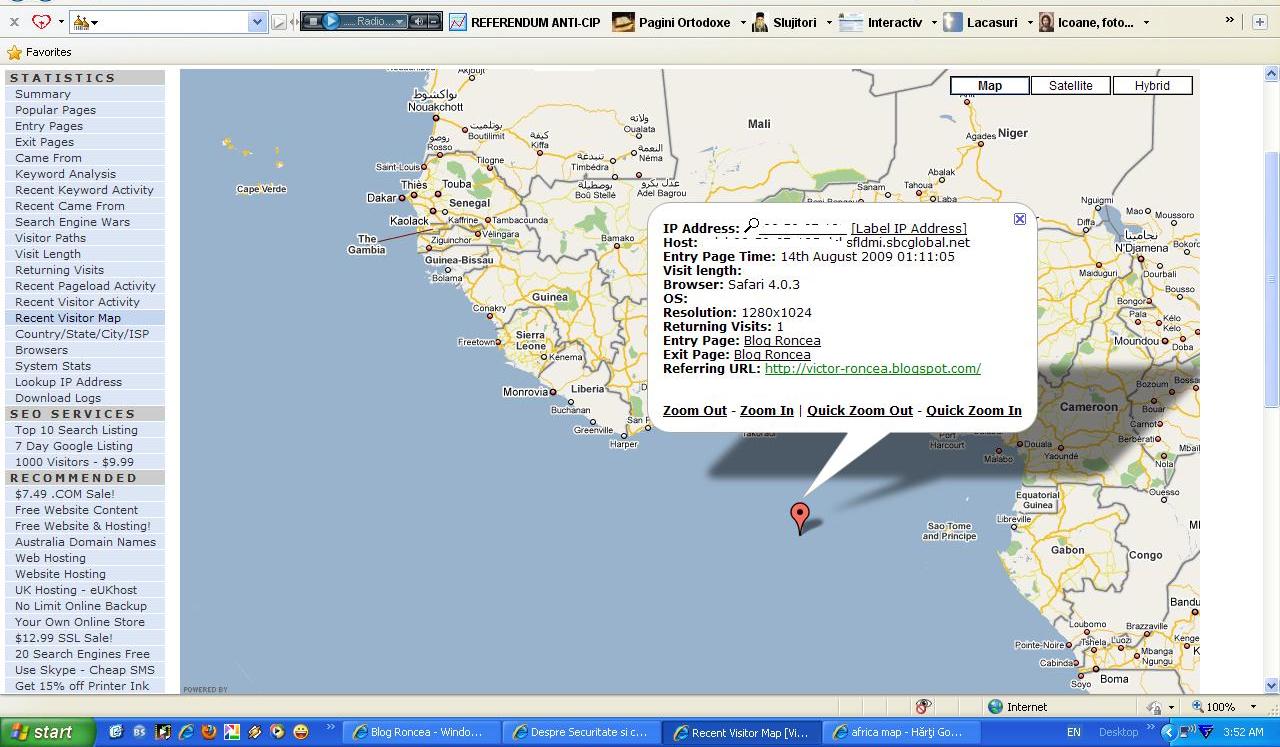The image size is (1280, 747).
Task: Click the Internet zone globe icon
Action: point(995,706)
